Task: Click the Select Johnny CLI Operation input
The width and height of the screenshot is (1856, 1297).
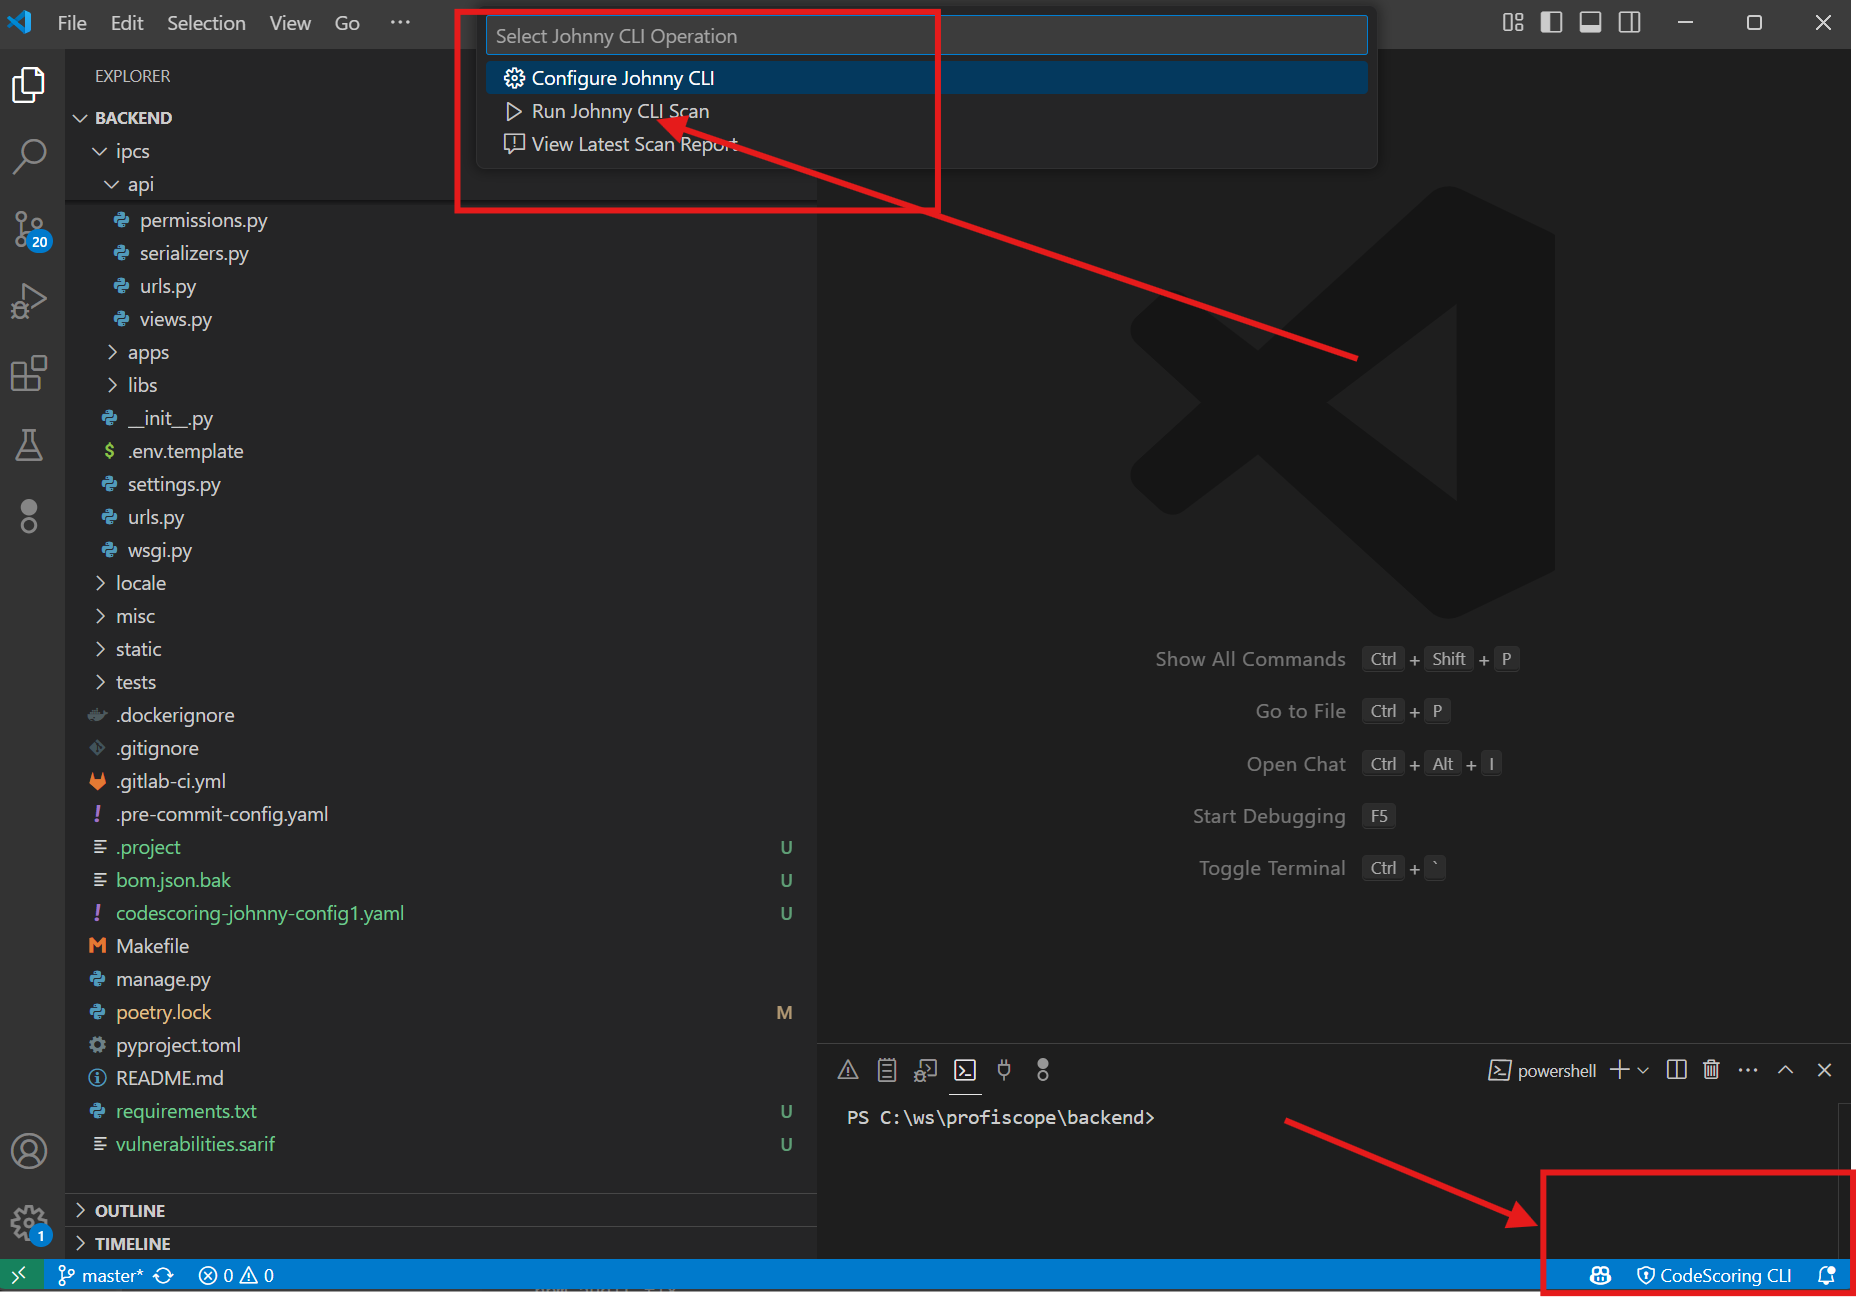Action: click(926, 36)
